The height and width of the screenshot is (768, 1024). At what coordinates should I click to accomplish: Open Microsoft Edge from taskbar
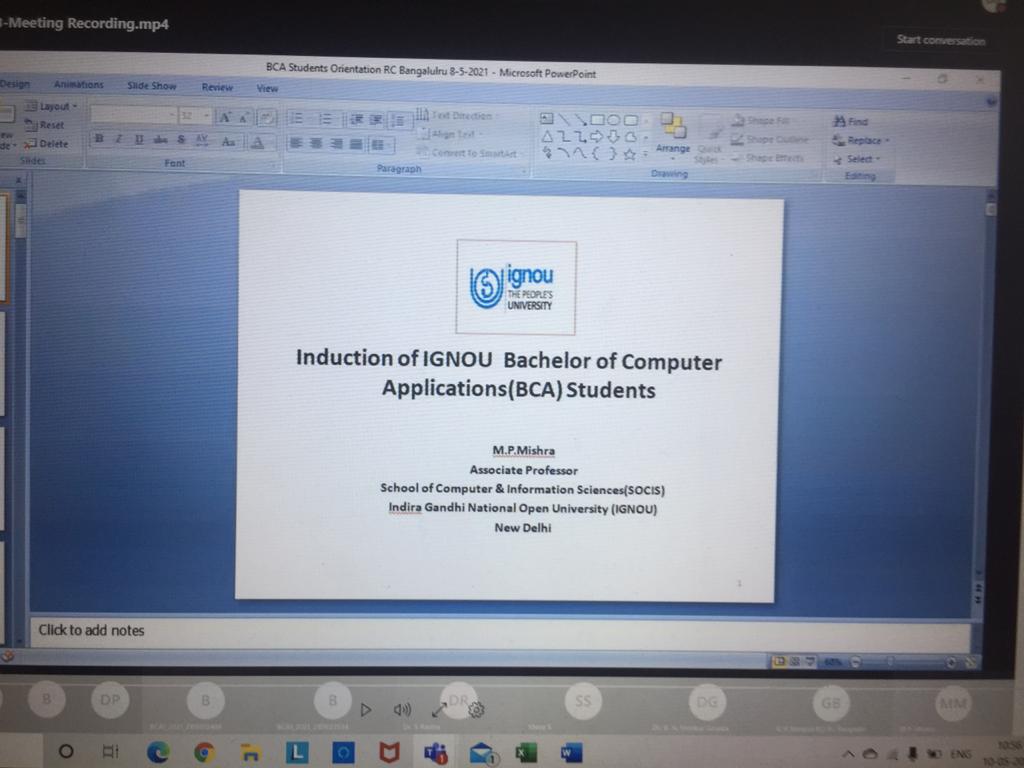[158, 752]
